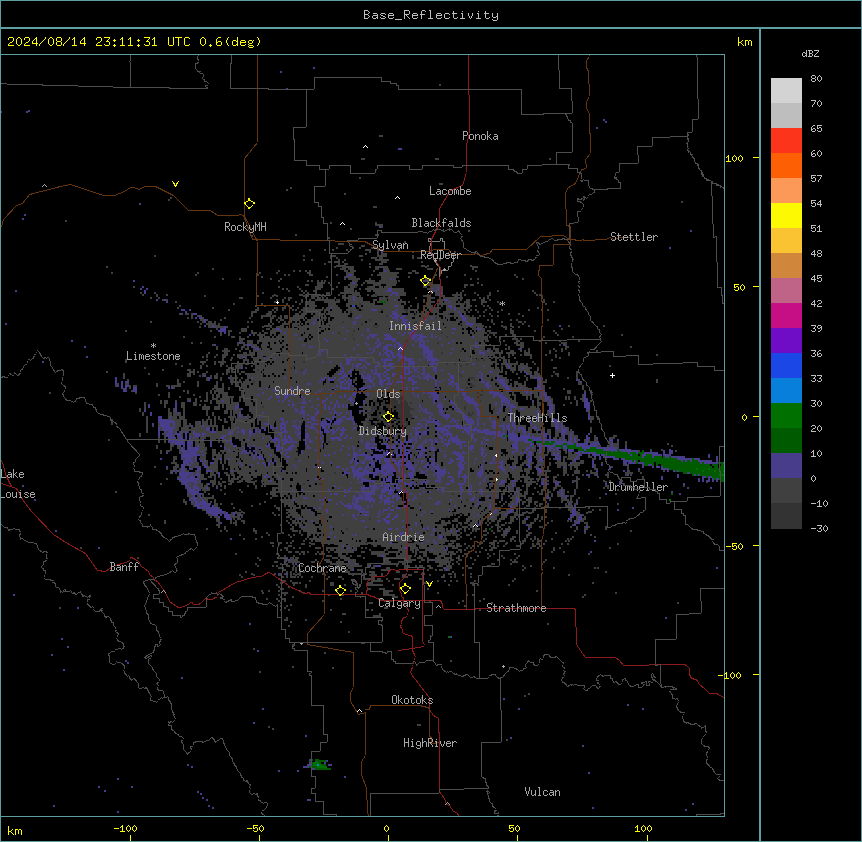Click the ThreeHills label
Viewport: 862px width, 842px height.
[x=537, y=418]
